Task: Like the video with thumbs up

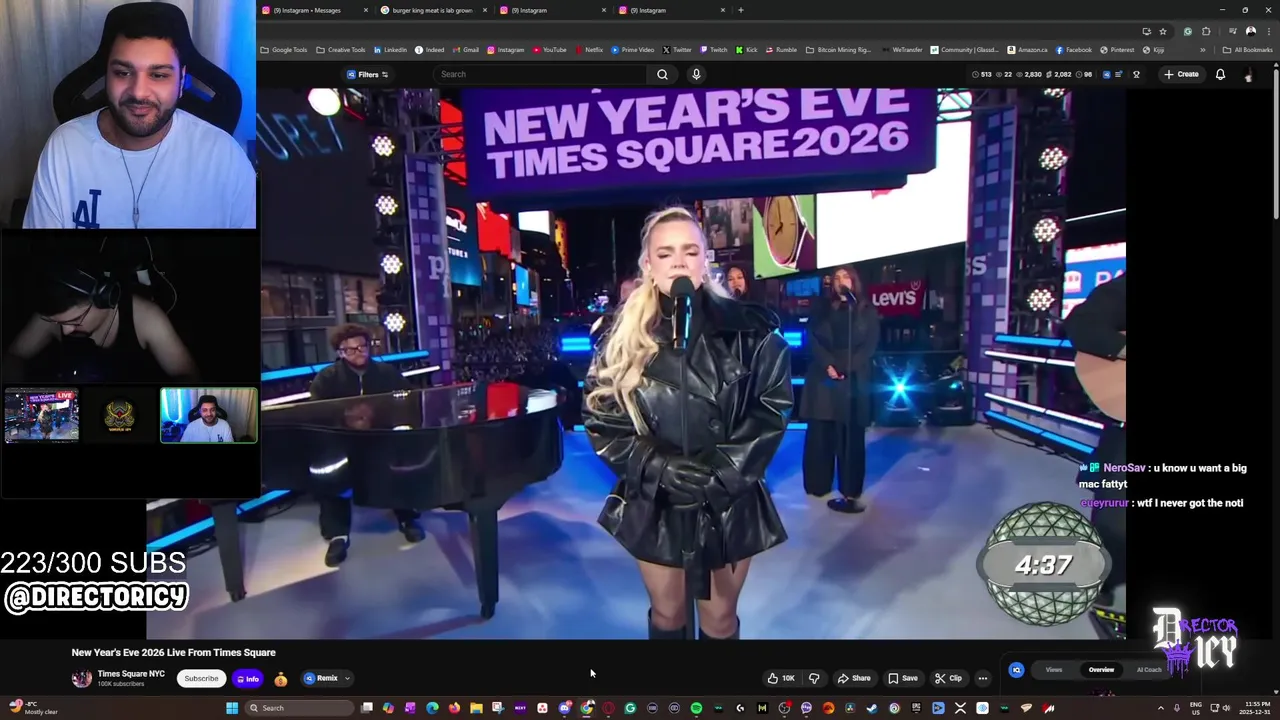Action: click(780, 678)
